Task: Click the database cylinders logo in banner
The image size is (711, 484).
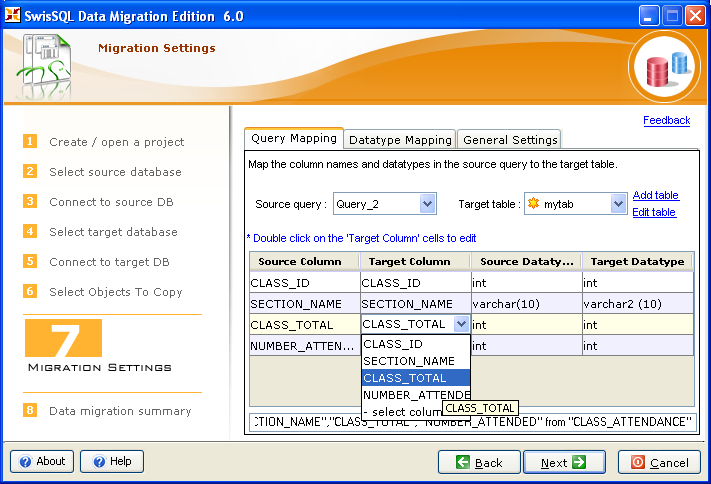Action: pyautogui.click(x=665, y=68)
